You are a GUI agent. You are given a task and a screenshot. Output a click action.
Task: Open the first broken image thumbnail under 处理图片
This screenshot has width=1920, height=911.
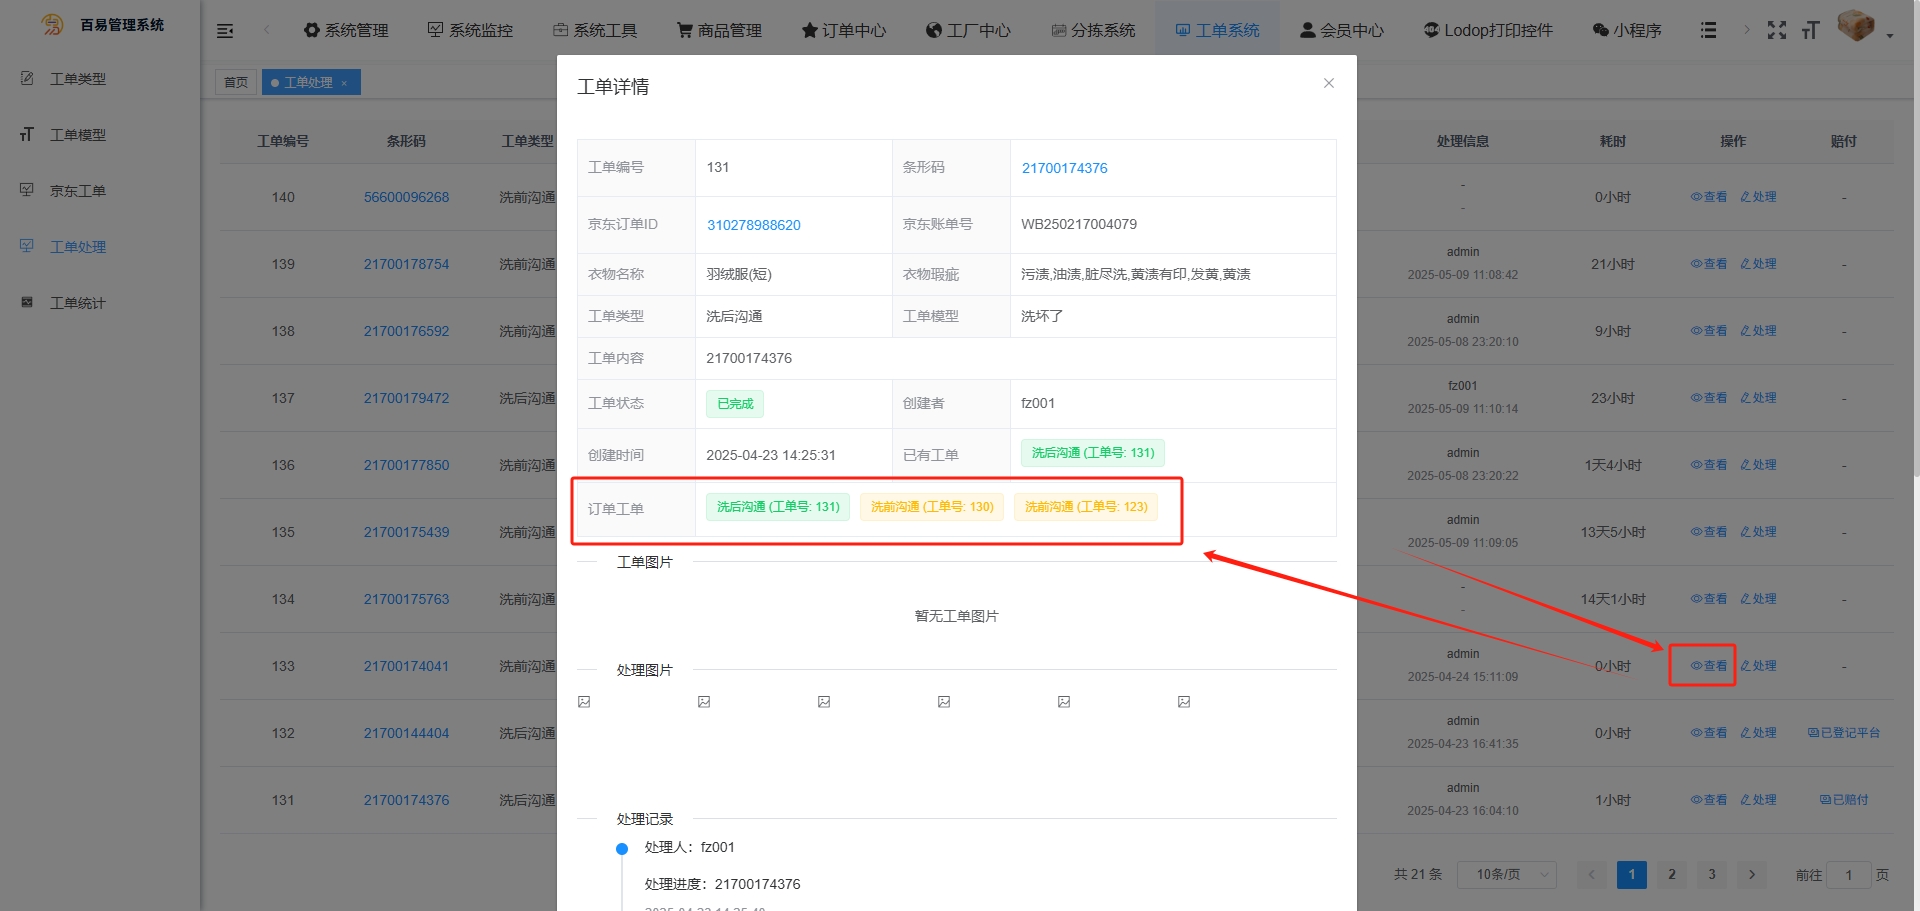pyautogui.click(x=584, y=702)
